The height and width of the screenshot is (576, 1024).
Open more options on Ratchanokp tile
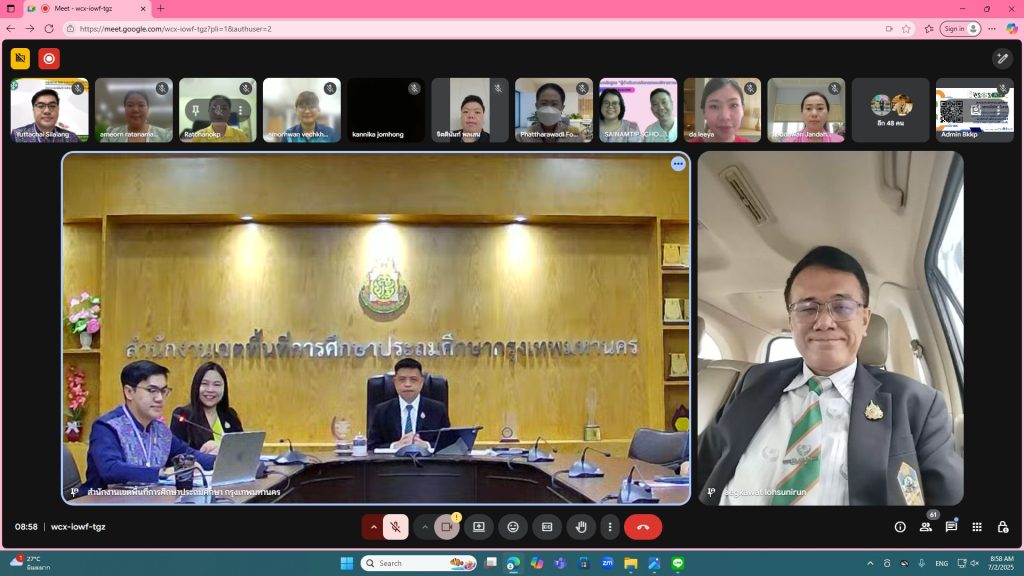tap(240, 110)
